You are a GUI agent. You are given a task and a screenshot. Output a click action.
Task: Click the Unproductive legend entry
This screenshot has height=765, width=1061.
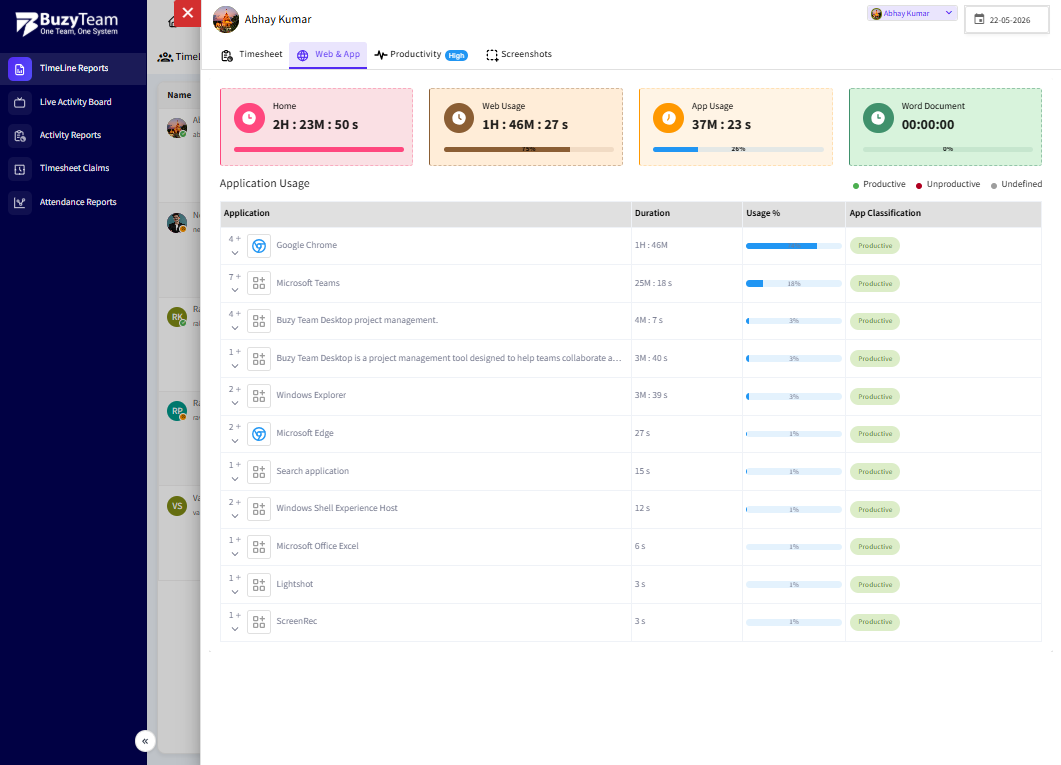tap(947, 185)
